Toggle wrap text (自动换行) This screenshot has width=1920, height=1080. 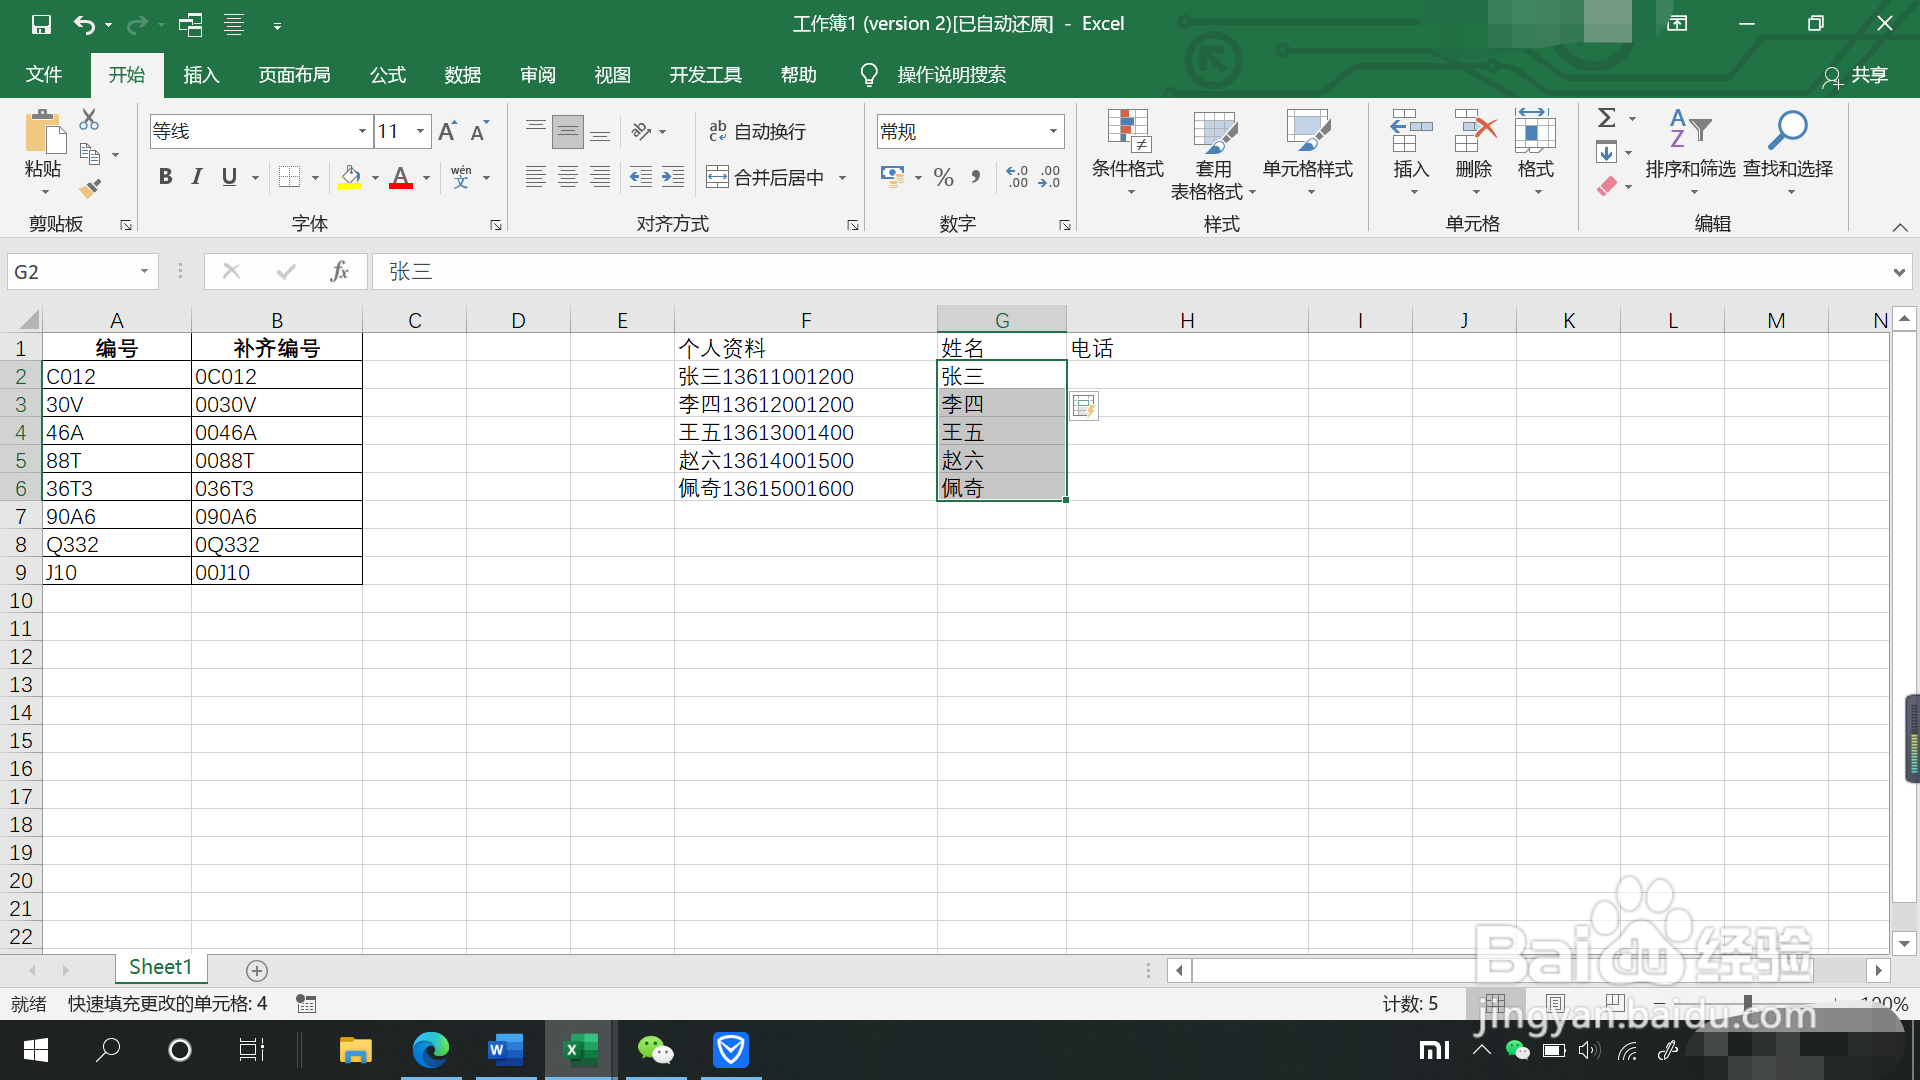(757, 131)
